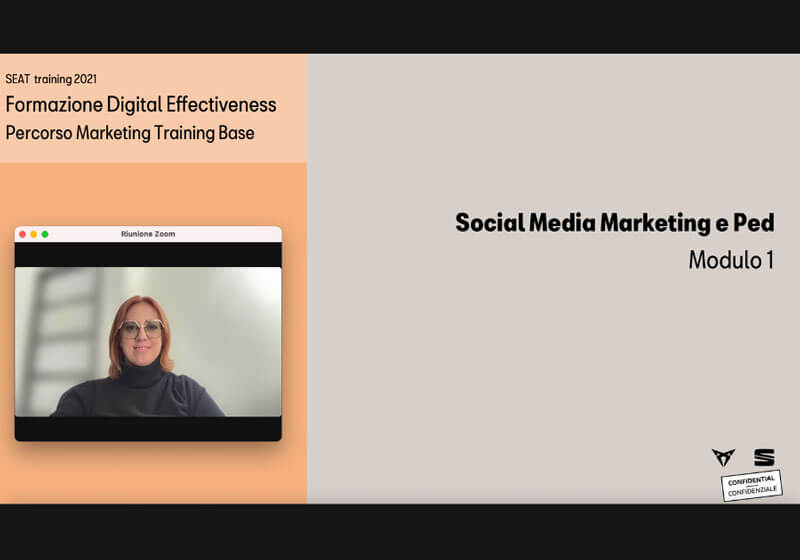
Task: Click the SEAT logo icon
Action: (x=764, y=457)
